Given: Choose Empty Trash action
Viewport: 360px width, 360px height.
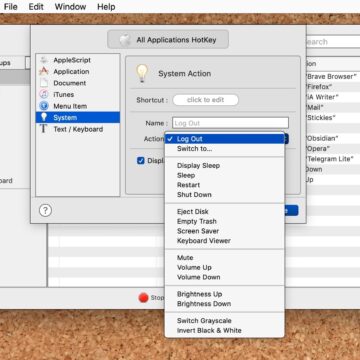Looking at the screenshot, I should tap(225, 221).
